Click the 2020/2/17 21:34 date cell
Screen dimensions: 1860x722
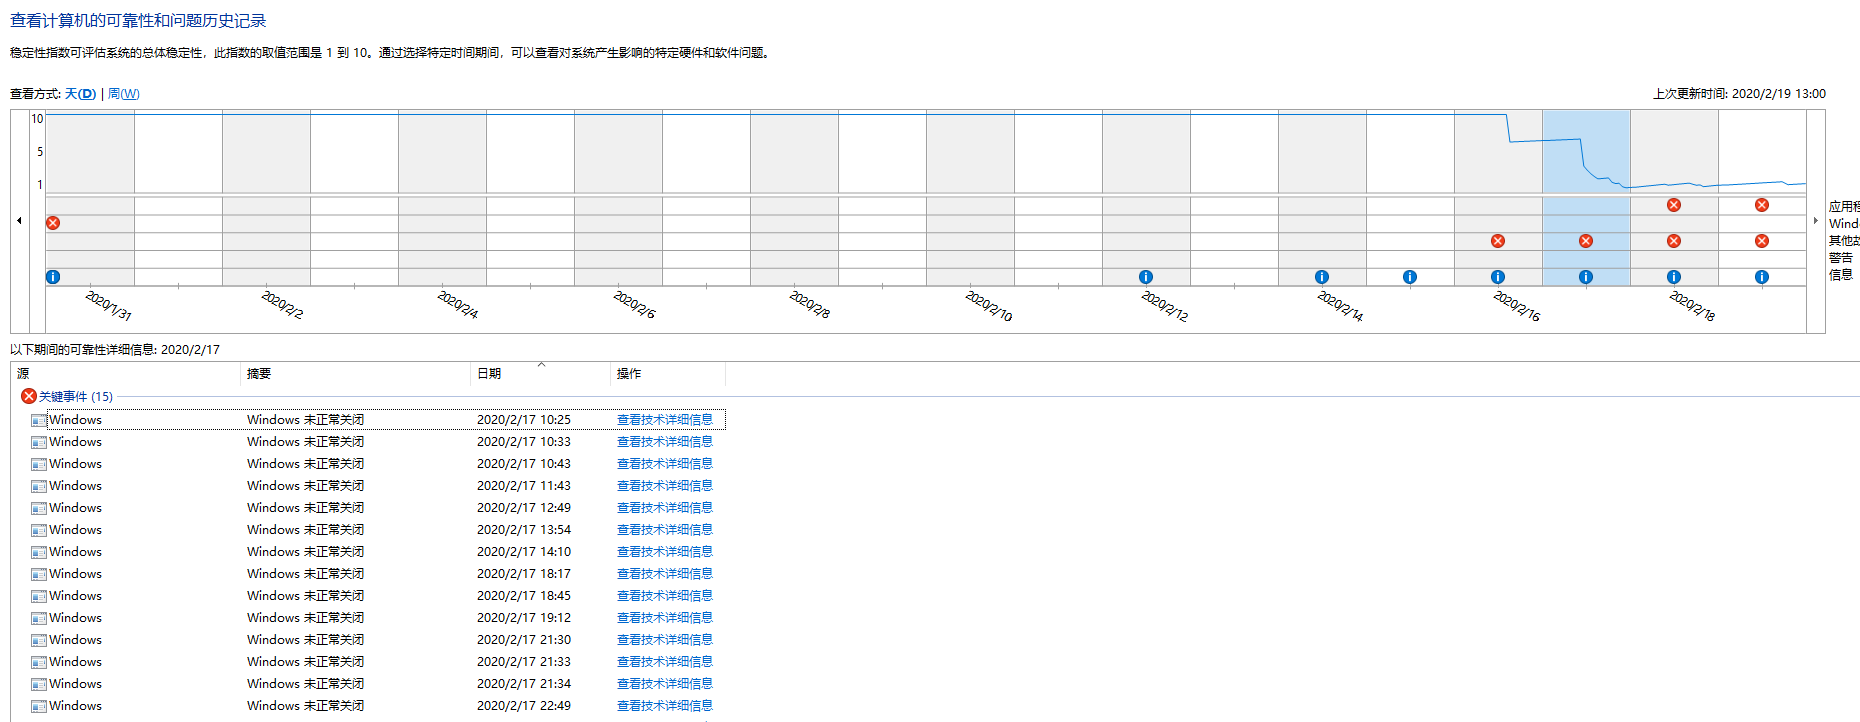tap(524, 684)
